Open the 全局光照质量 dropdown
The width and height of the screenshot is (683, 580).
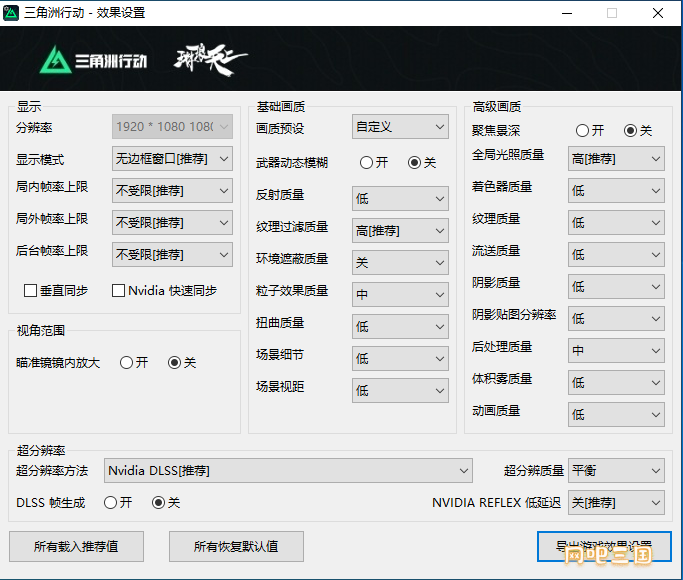coord(616,158)
